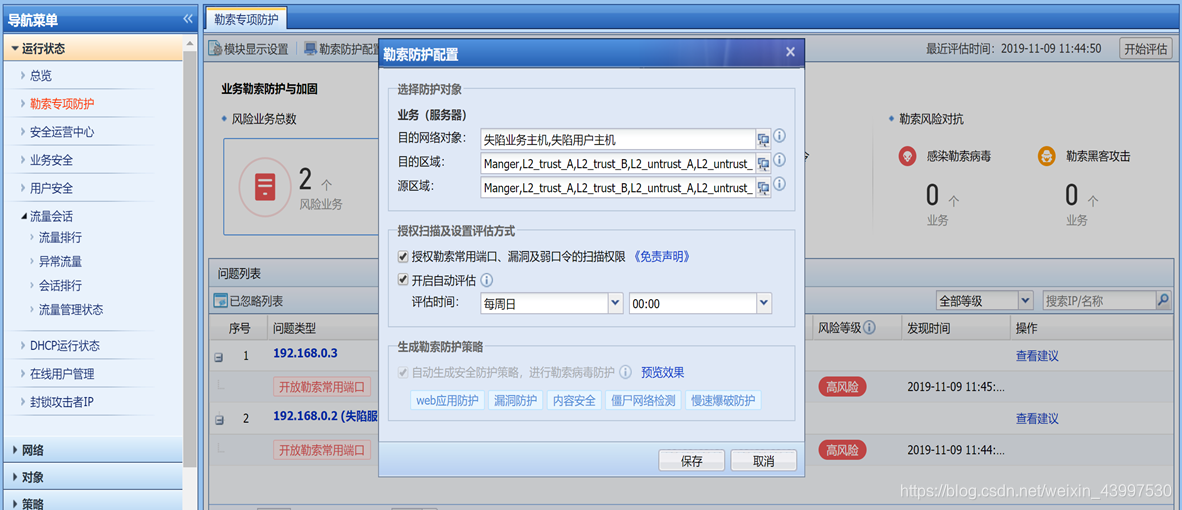Click the 取消 button

764,461
